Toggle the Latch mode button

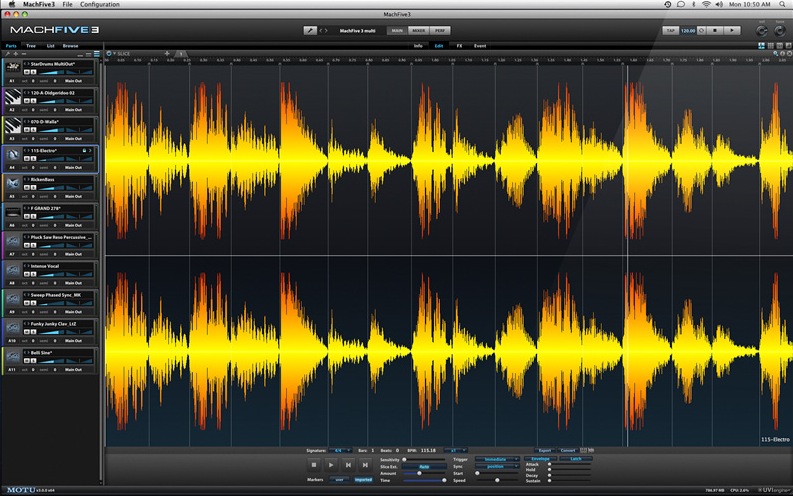point(576,459)
